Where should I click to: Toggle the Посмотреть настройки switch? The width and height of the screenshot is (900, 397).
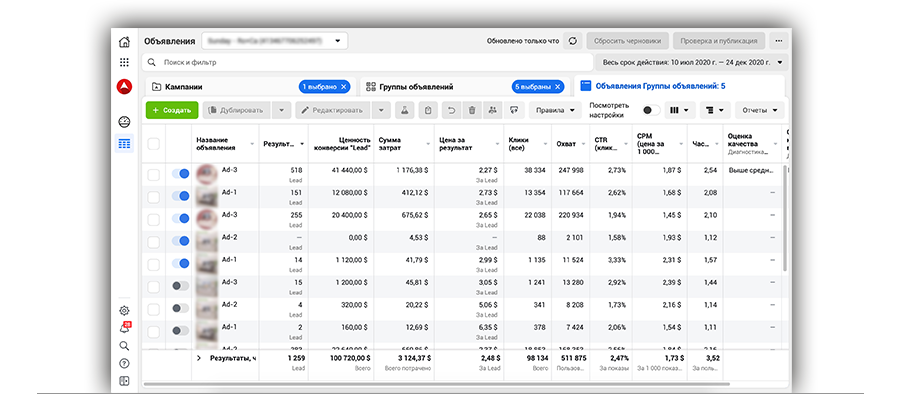[x=651, y=110]
